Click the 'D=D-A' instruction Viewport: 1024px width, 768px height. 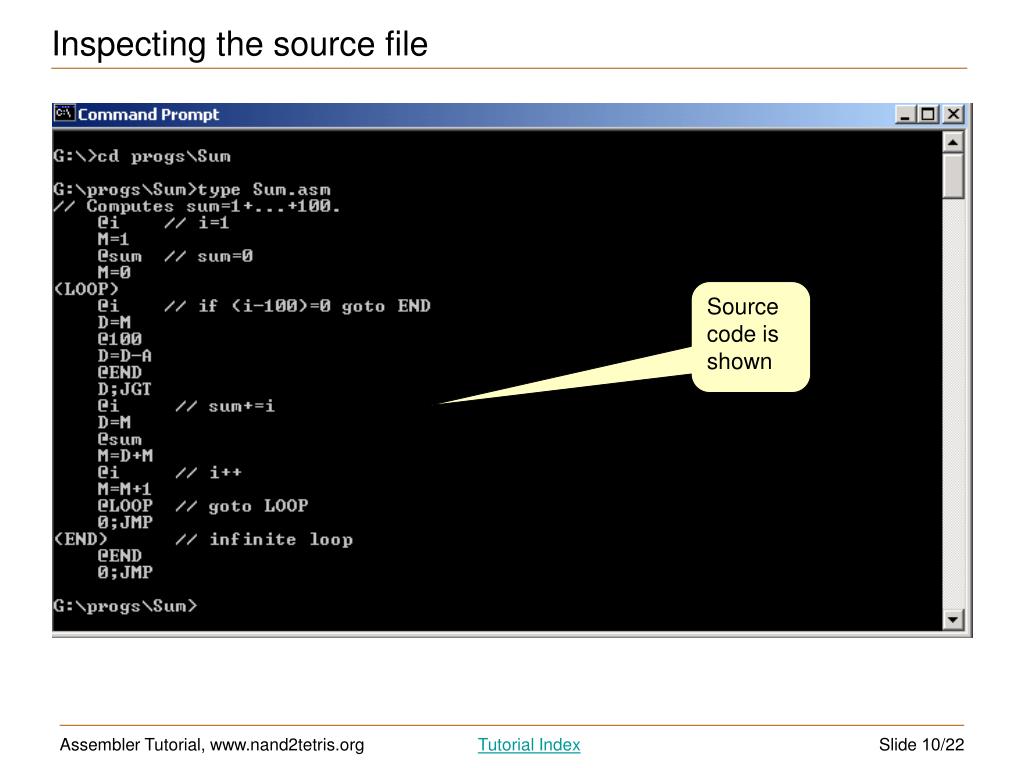point(125,356)
